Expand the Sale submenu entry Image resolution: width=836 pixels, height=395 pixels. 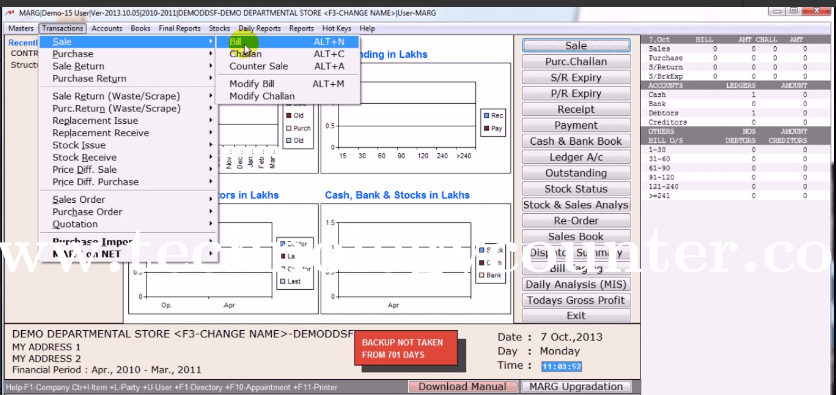point(128,42)
